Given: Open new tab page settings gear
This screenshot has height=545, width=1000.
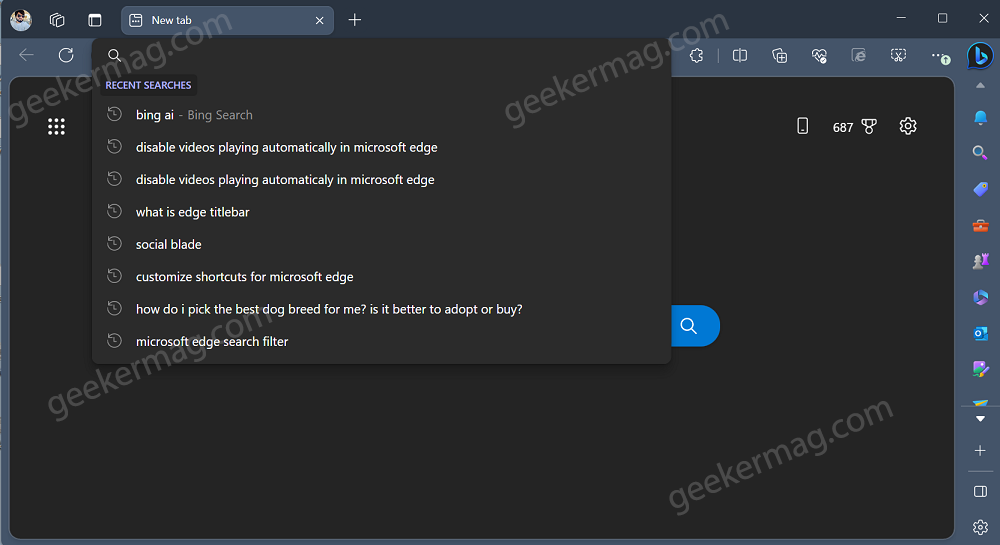Looking at the screenshot, I should pyautogui.click(x=908, y=126).
